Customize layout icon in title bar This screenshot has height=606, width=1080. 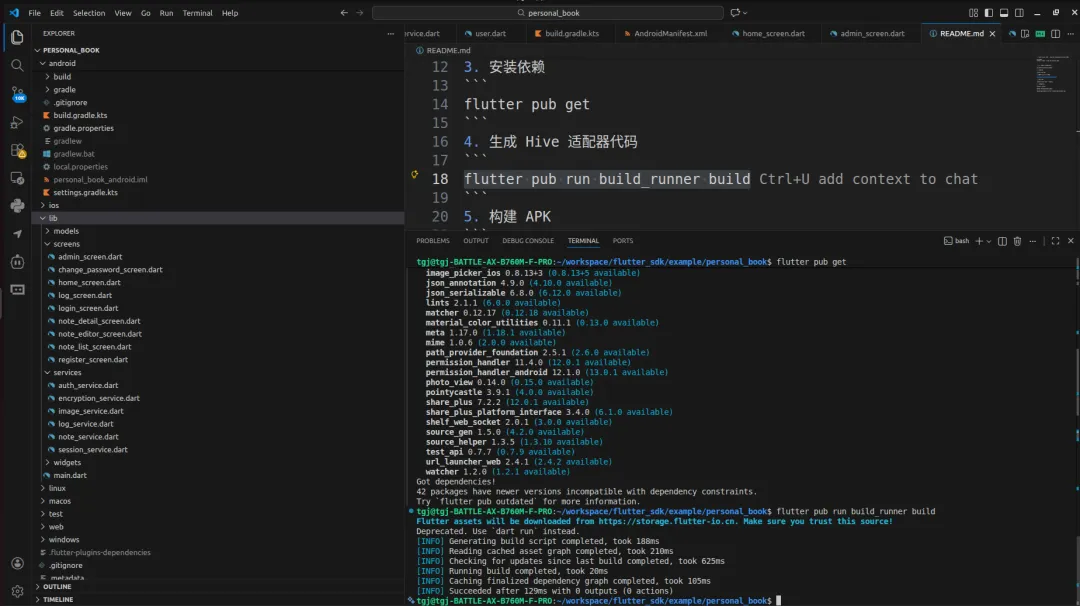pos(973,12)
